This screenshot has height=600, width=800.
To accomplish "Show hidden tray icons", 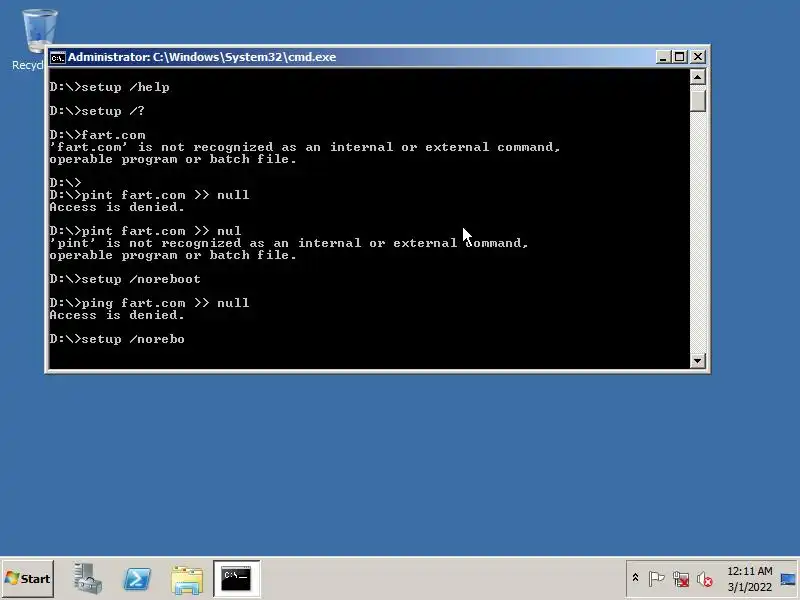I will pos(635,578).
